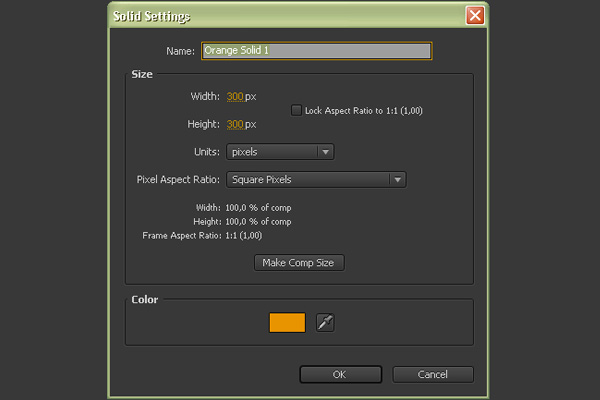Image resolution: width=600 pixels, height=400 pixels.
Task: Cancel the Solid Settings dialog
Action: tap(433, 374)
